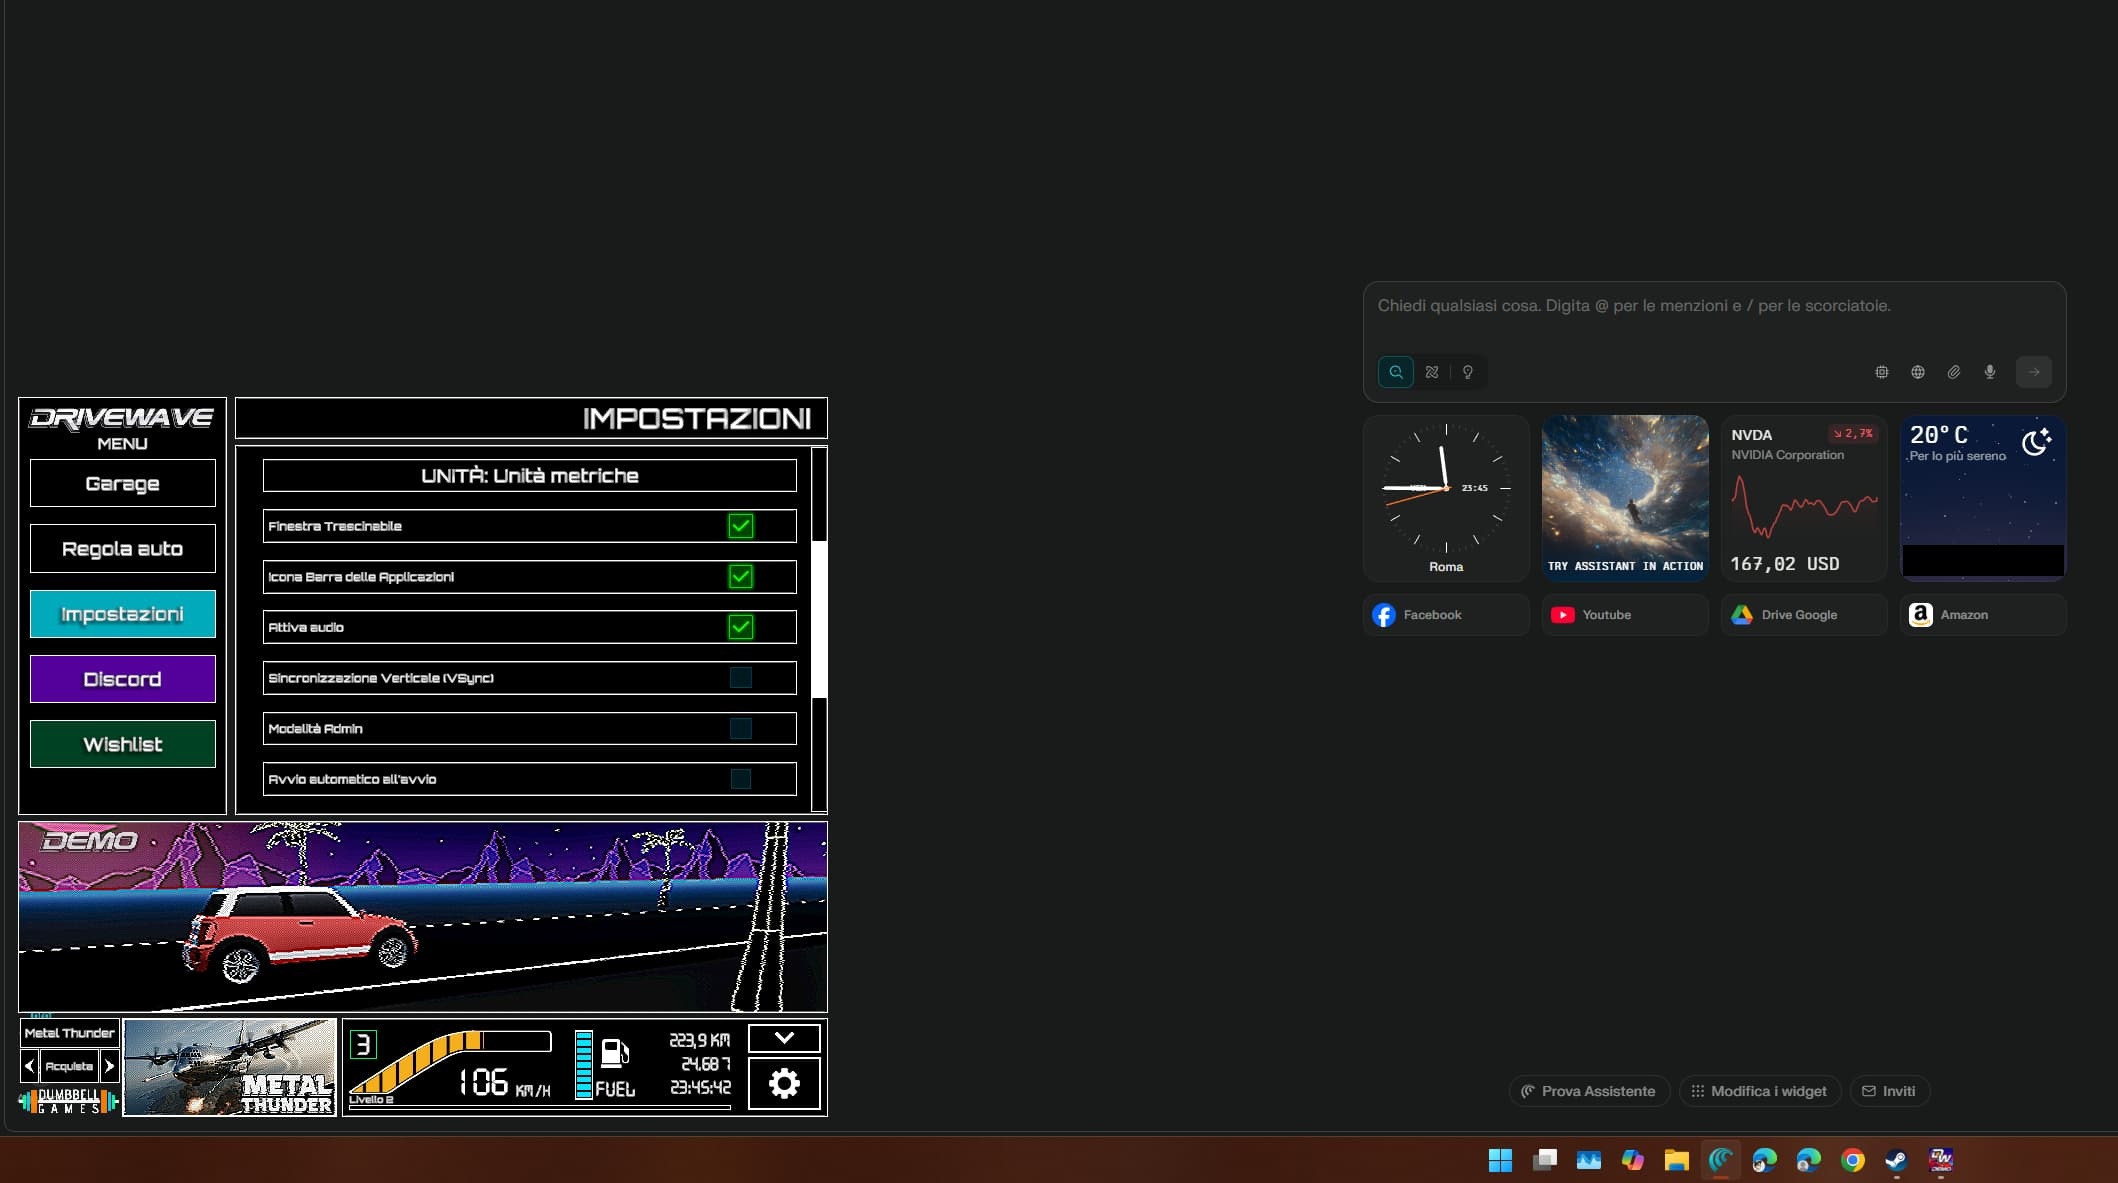Submit the prompt with the arrow button
Screen dimensions: 2118x1183
(x=2034, y=372)
